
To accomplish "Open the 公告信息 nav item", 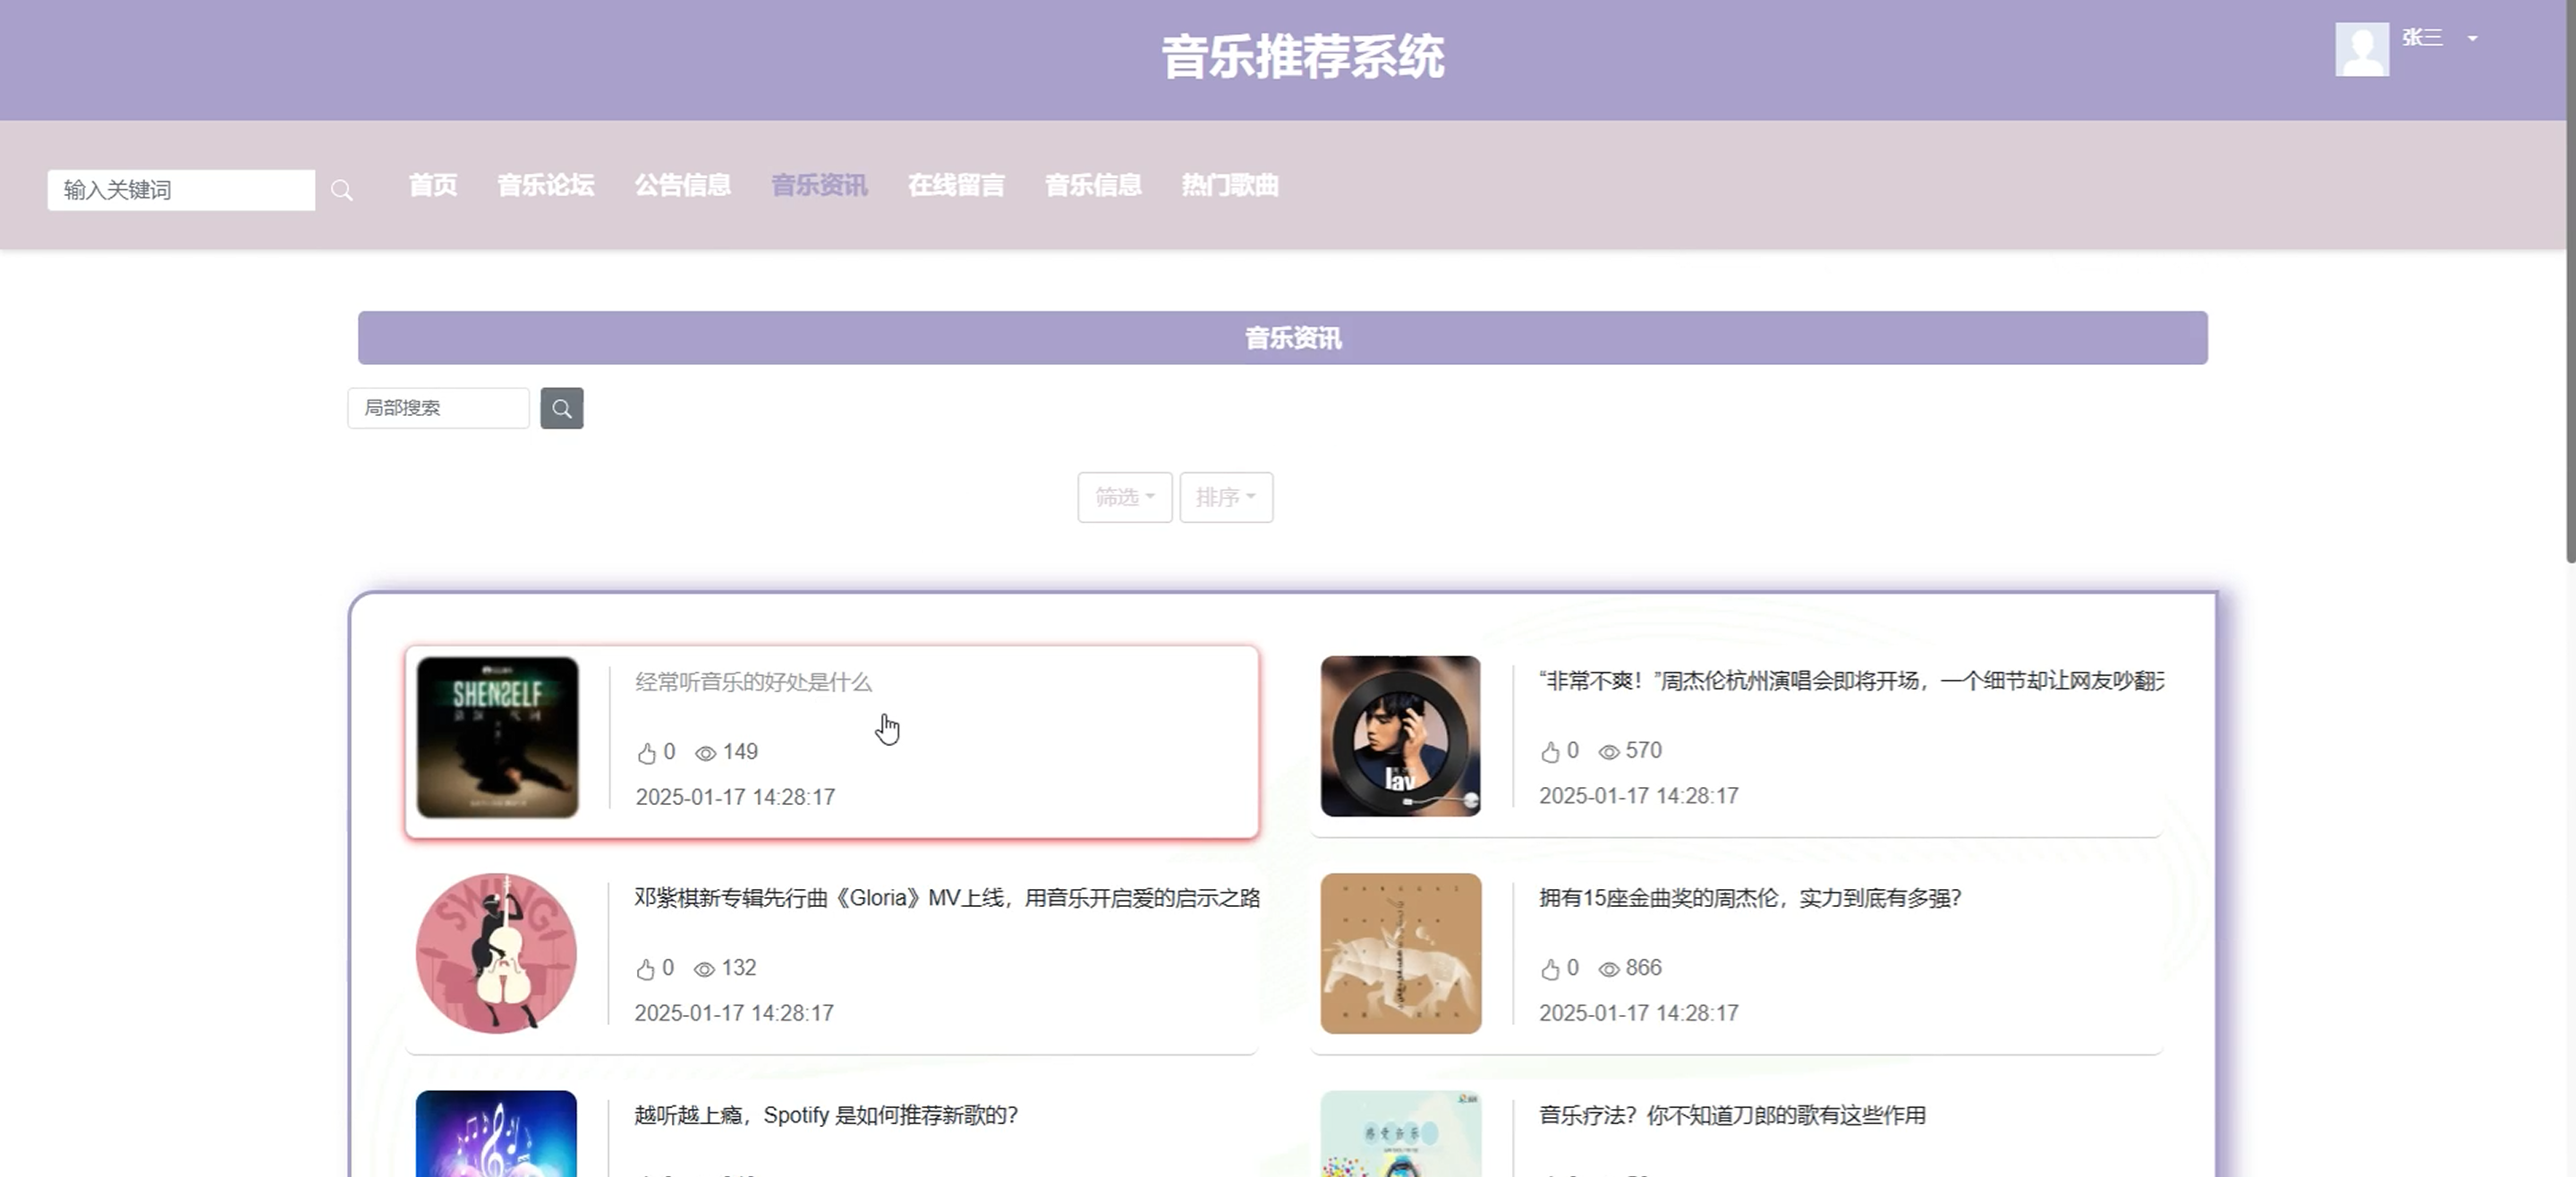I will click(x=683, y=185).
